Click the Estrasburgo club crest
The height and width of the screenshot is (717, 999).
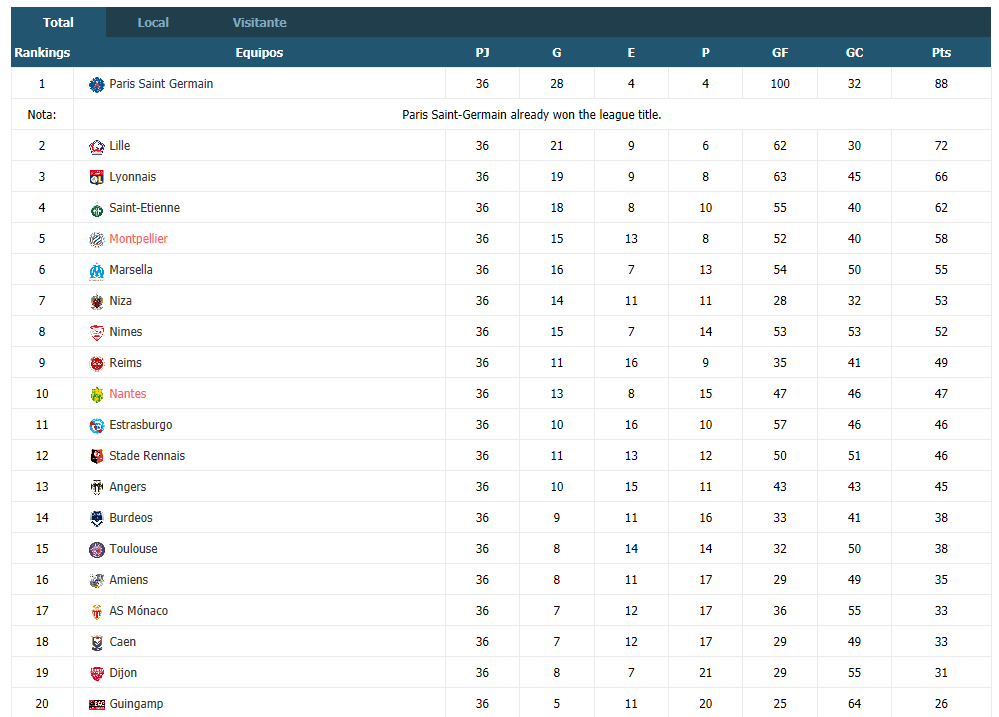96,425
